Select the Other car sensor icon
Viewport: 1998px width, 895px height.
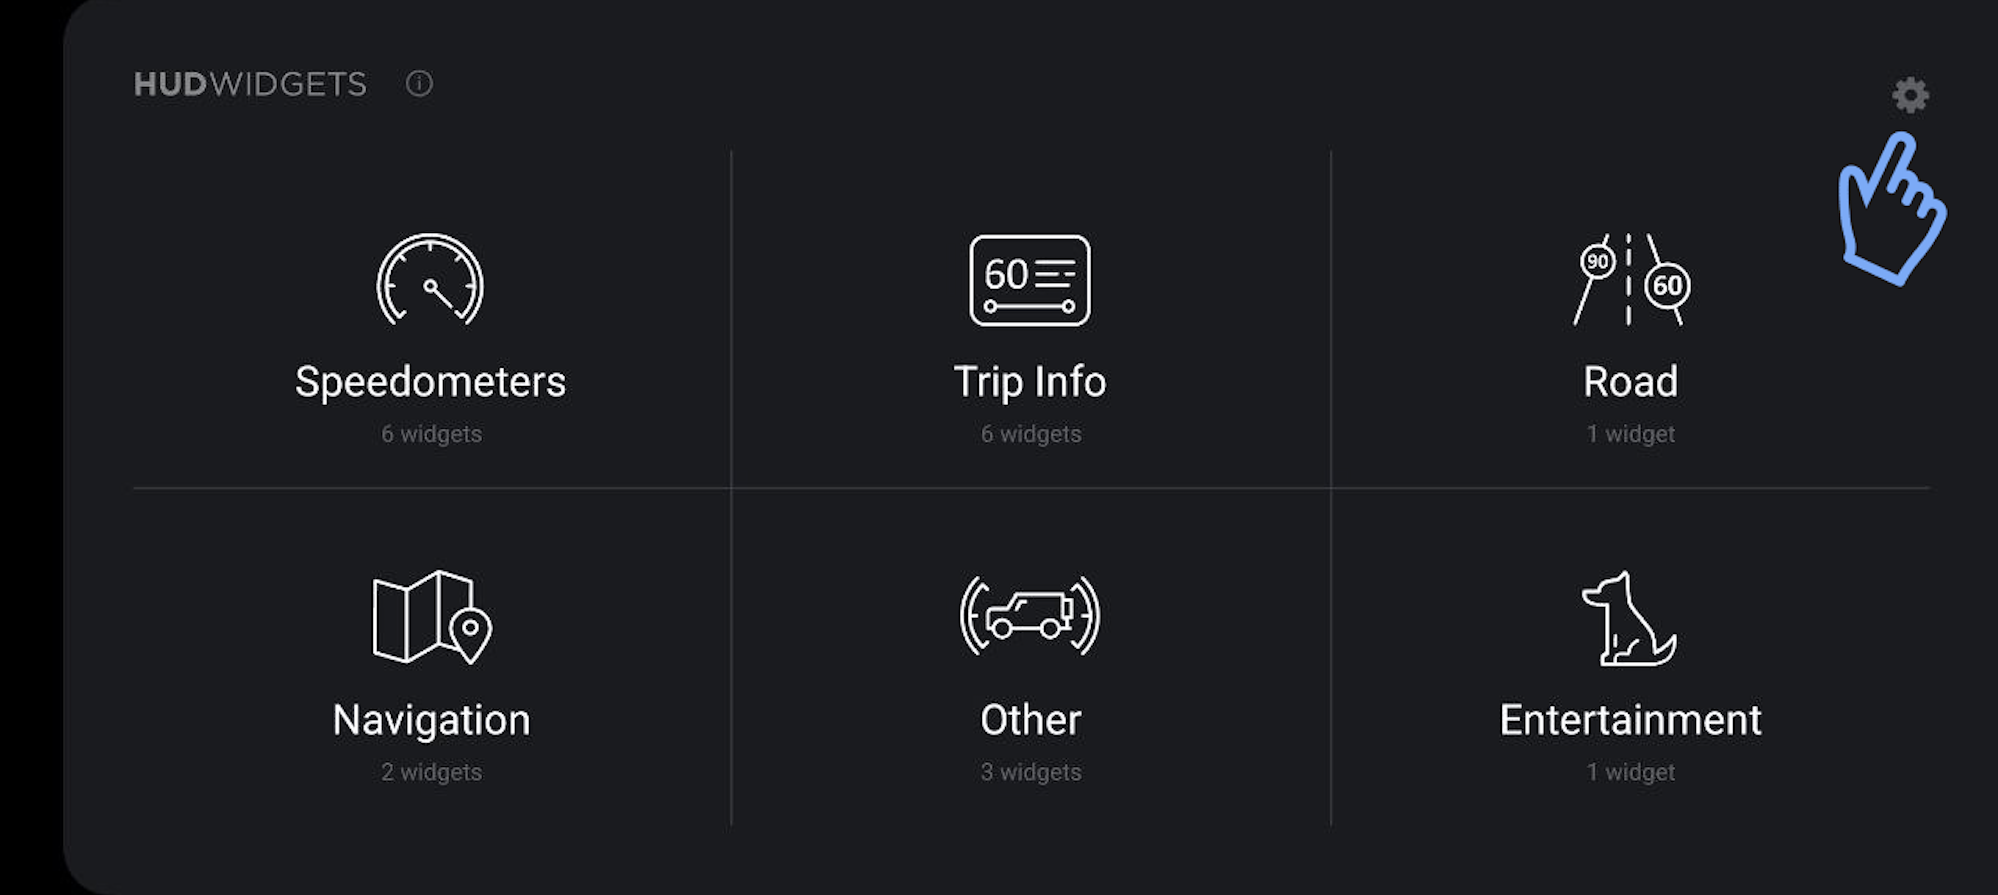click(1030, 616)
